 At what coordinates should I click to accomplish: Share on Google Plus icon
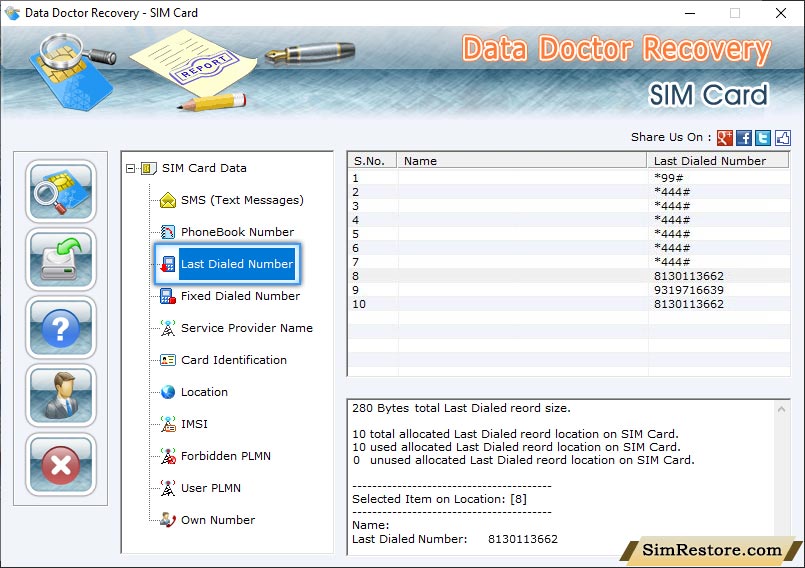[724, 138]
